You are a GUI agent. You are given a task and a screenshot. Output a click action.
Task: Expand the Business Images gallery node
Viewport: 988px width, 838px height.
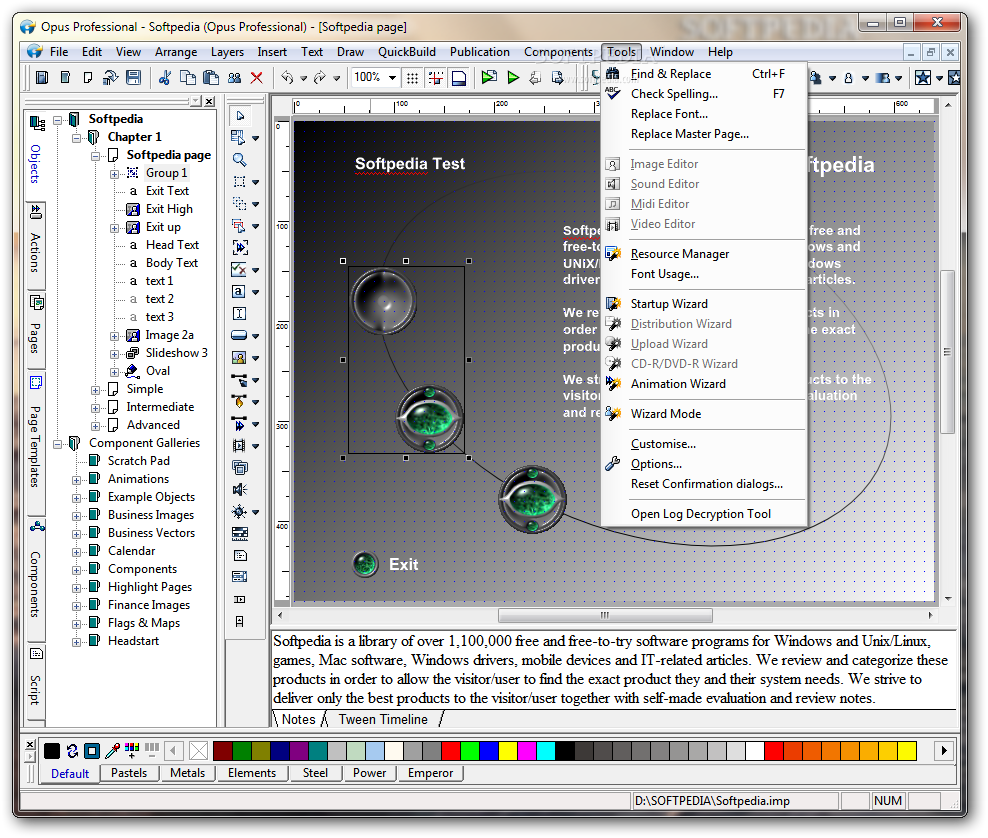pyautogui.click(x=76, y=516)
